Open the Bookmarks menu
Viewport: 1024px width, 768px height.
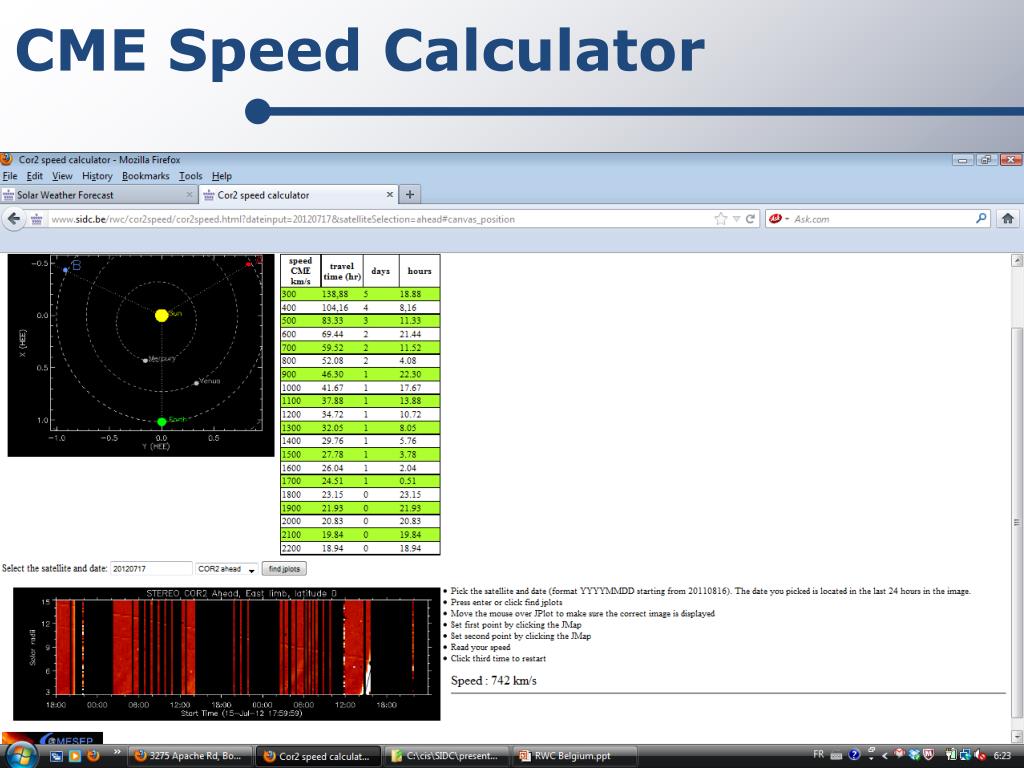coord(145,176)
